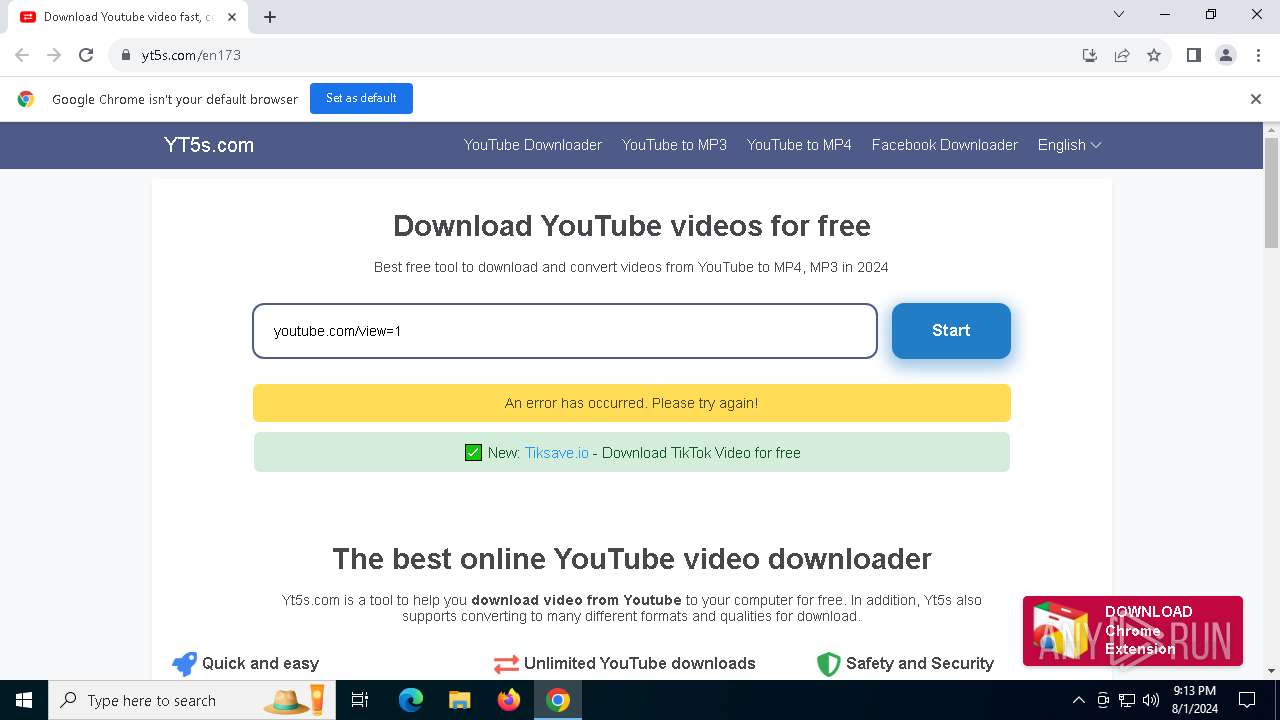Viewport: 1280px width, 720px height.
Task: Click the arrows icon by Unlimited YouTube downloads
Action: (506, 664)
